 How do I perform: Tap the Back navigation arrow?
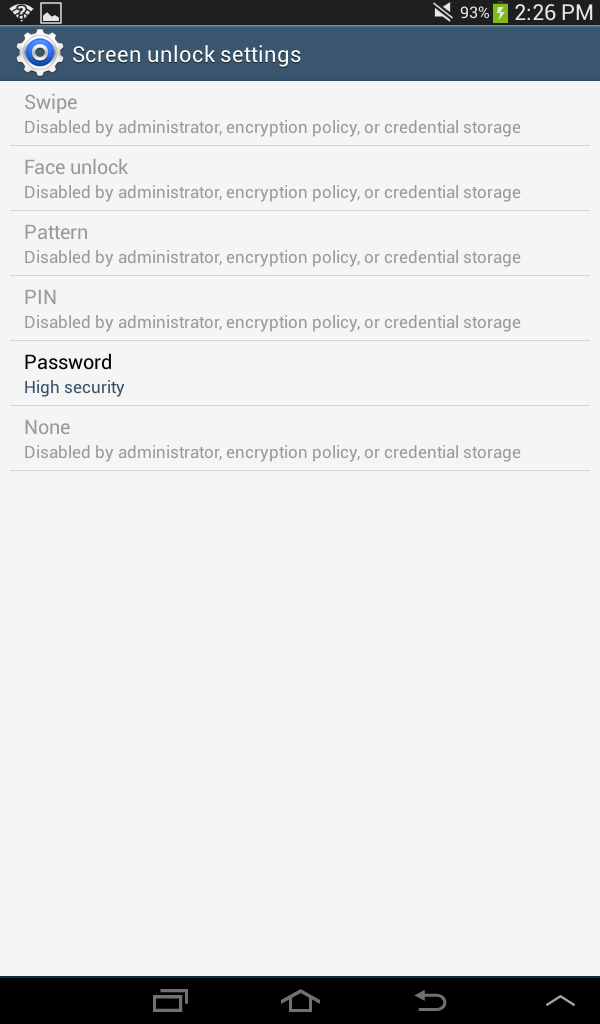pos(430,1000)
